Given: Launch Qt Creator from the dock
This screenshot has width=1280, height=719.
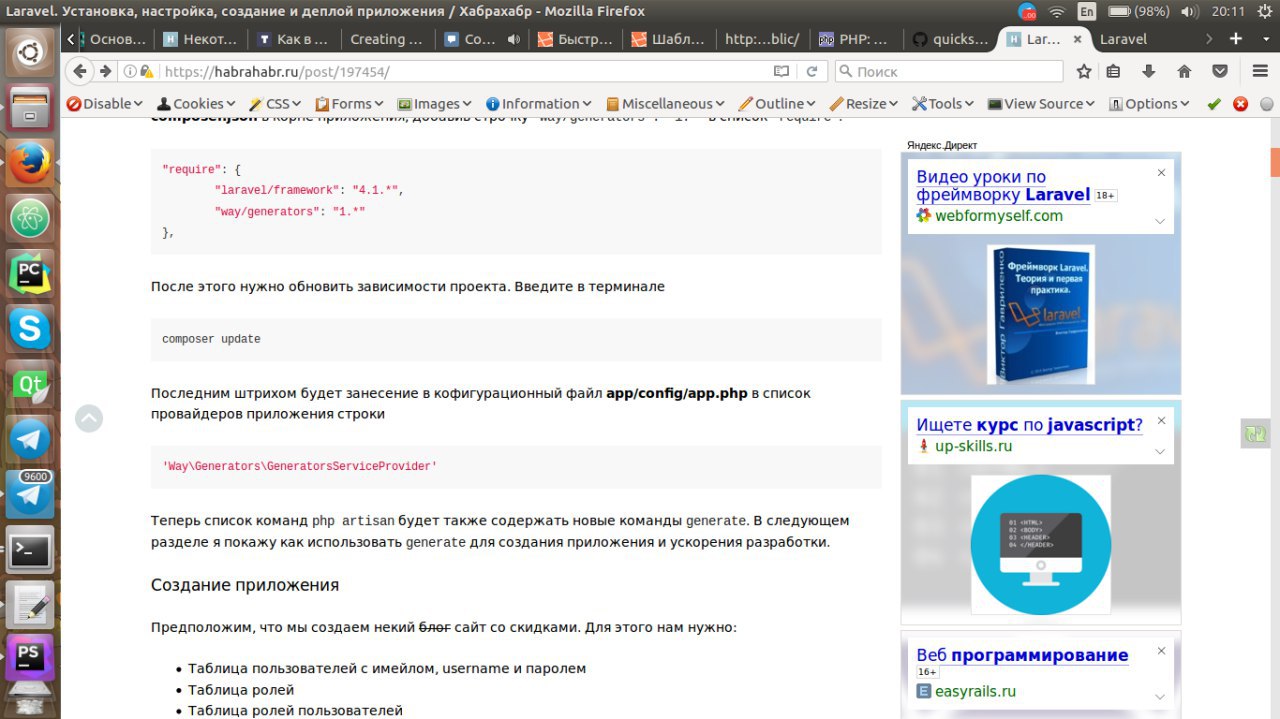Looking at the screenshot, I should coord(30,384).
